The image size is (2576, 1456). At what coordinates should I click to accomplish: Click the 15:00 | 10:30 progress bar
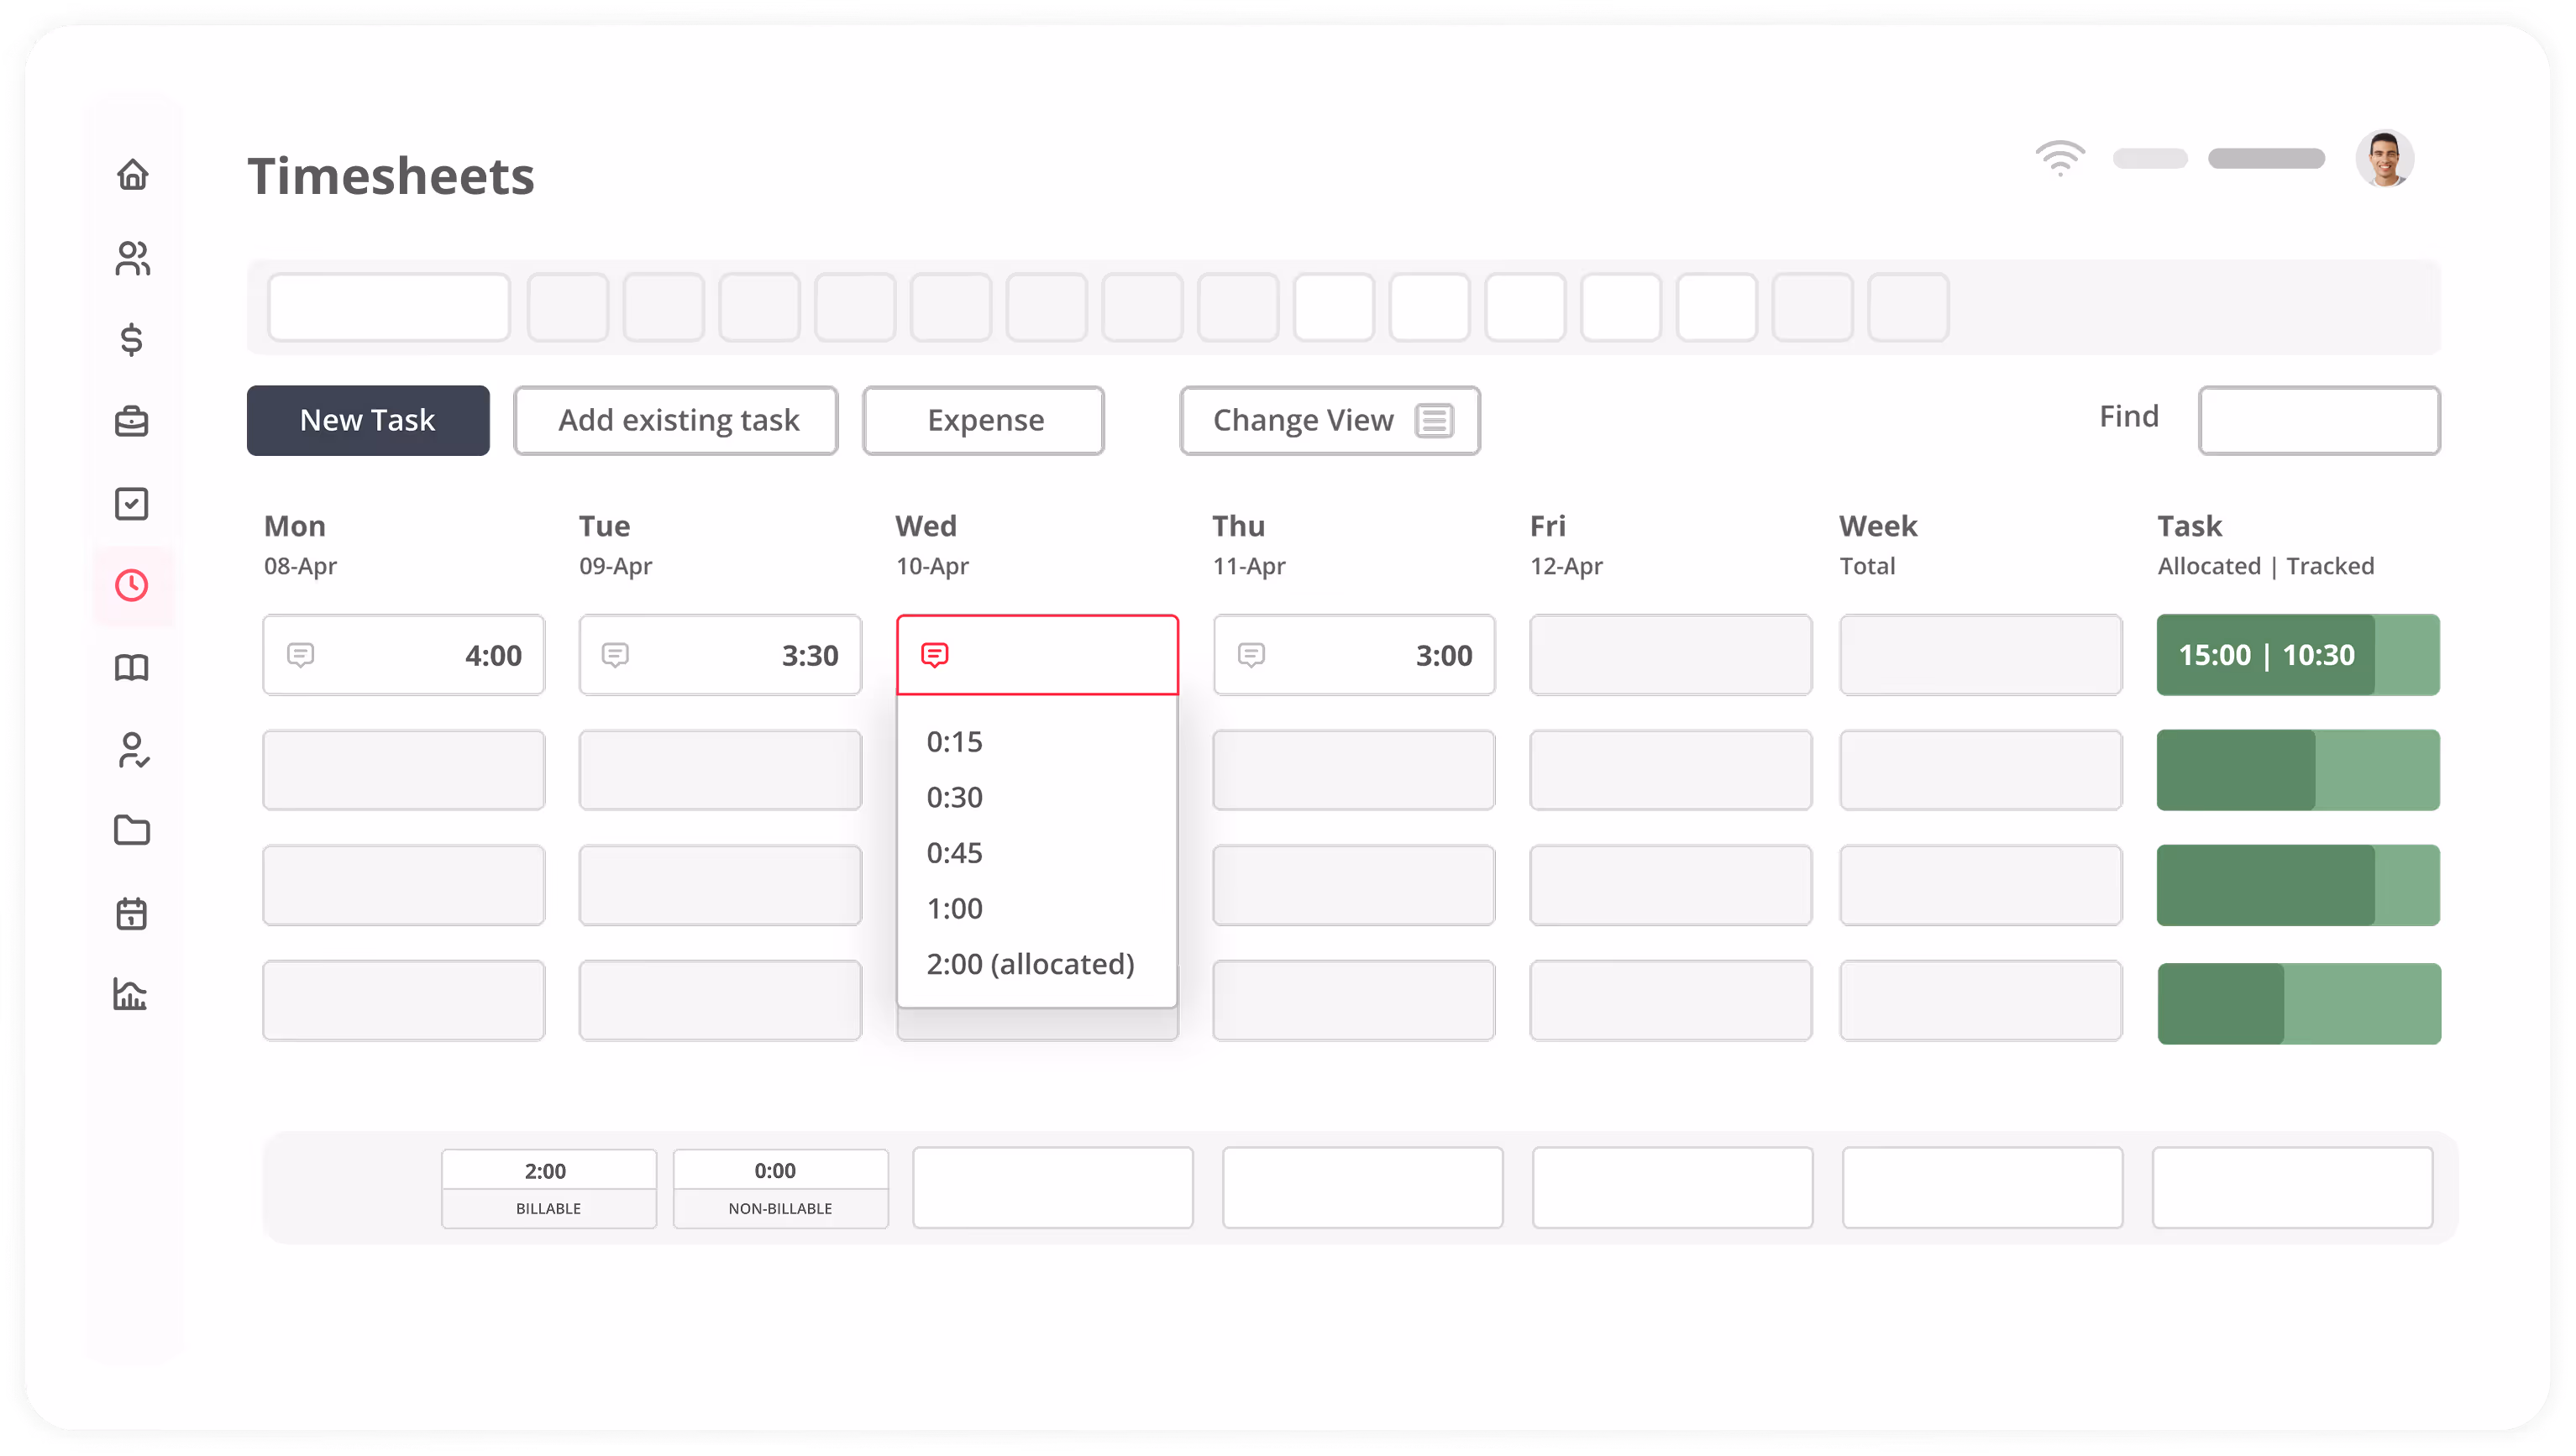[x=2297, y=655]
